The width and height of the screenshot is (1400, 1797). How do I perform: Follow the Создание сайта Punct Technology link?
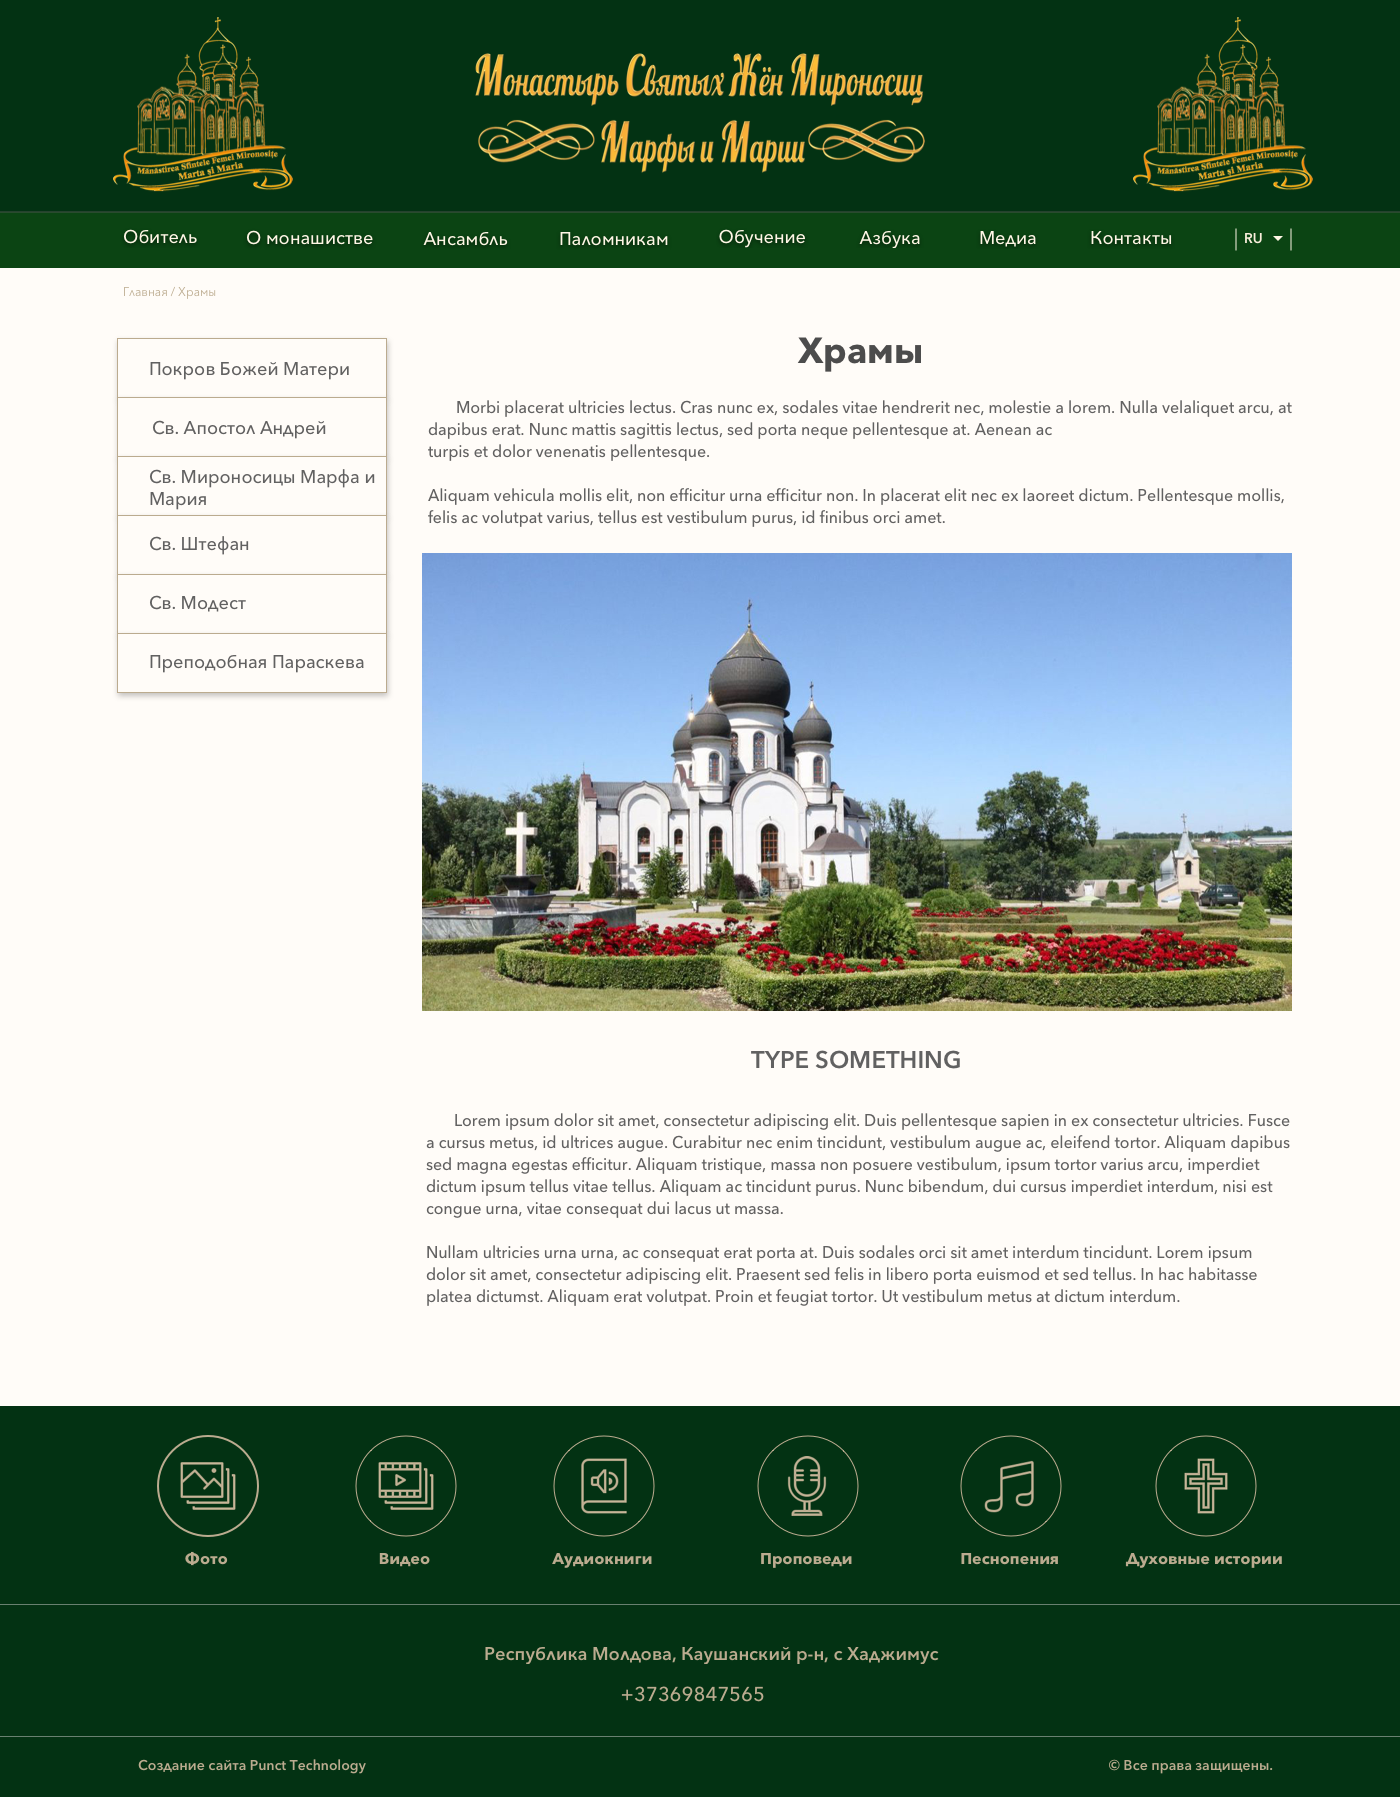[252, 1765]
